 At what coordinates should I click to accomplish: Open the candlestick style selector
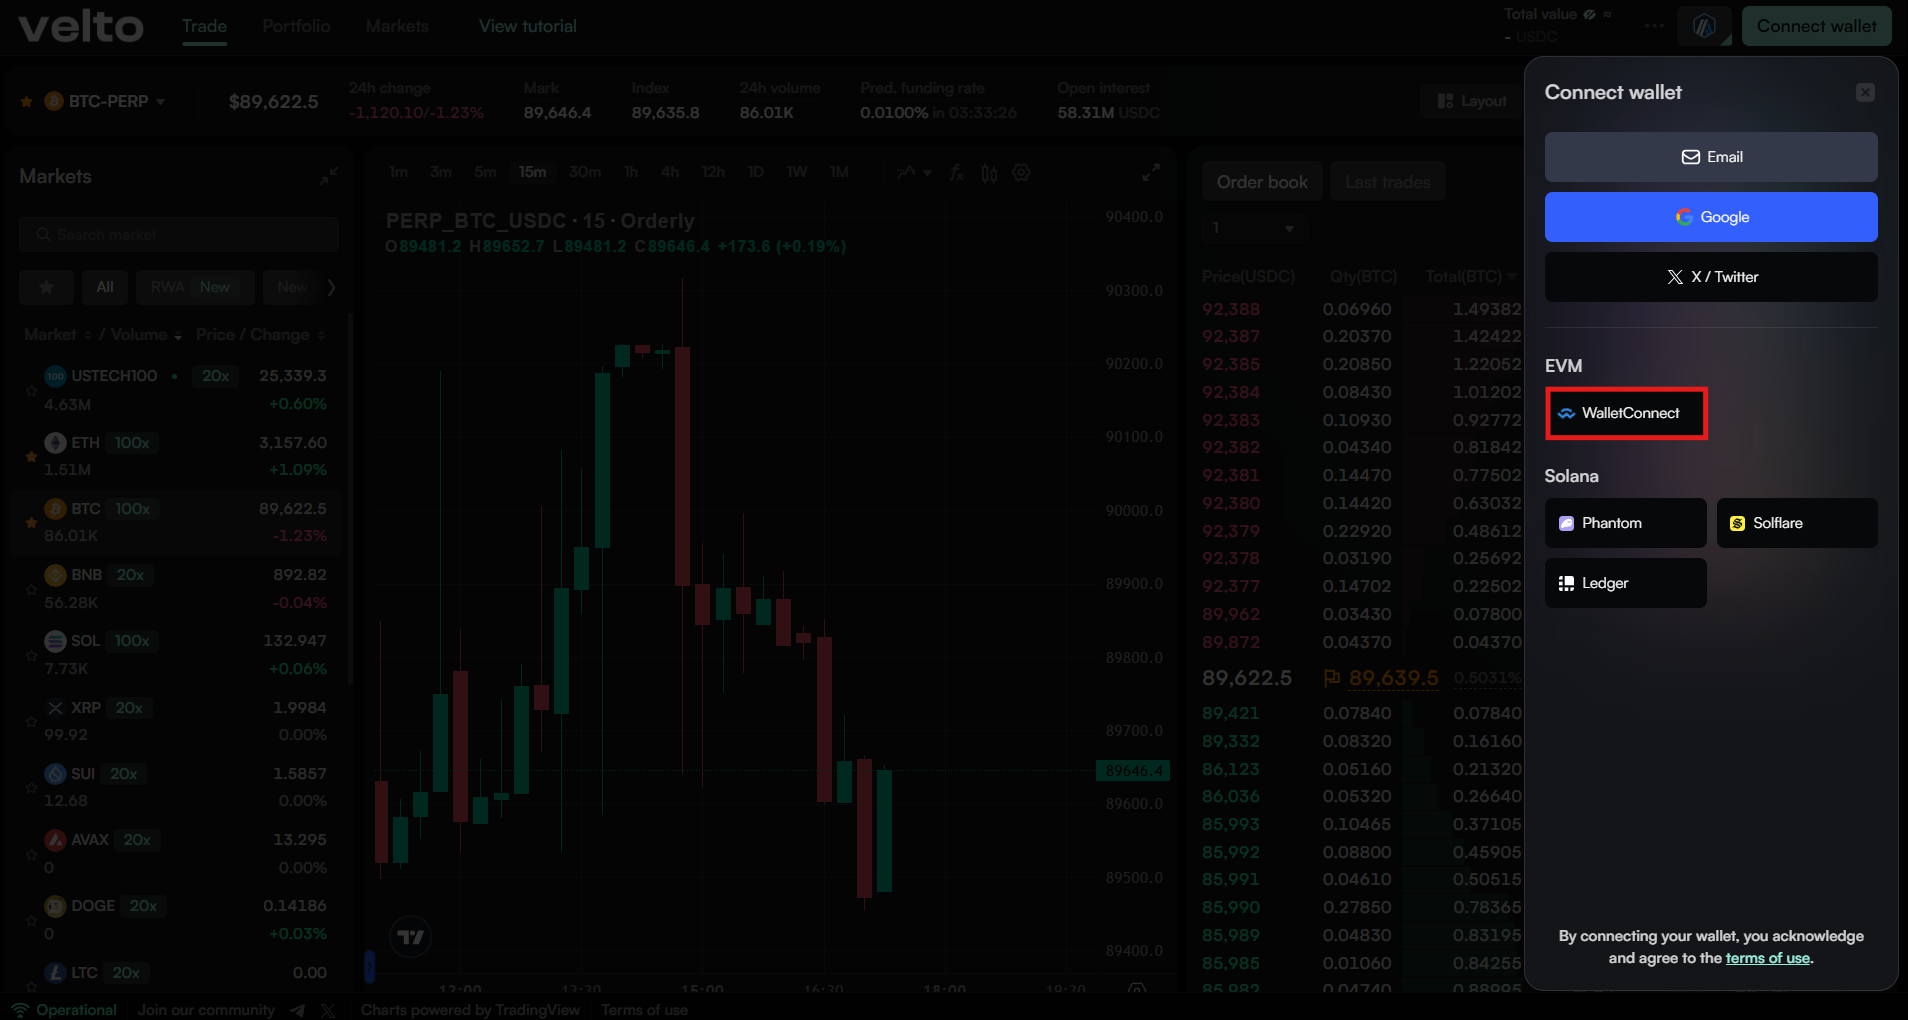click(989, 172)
